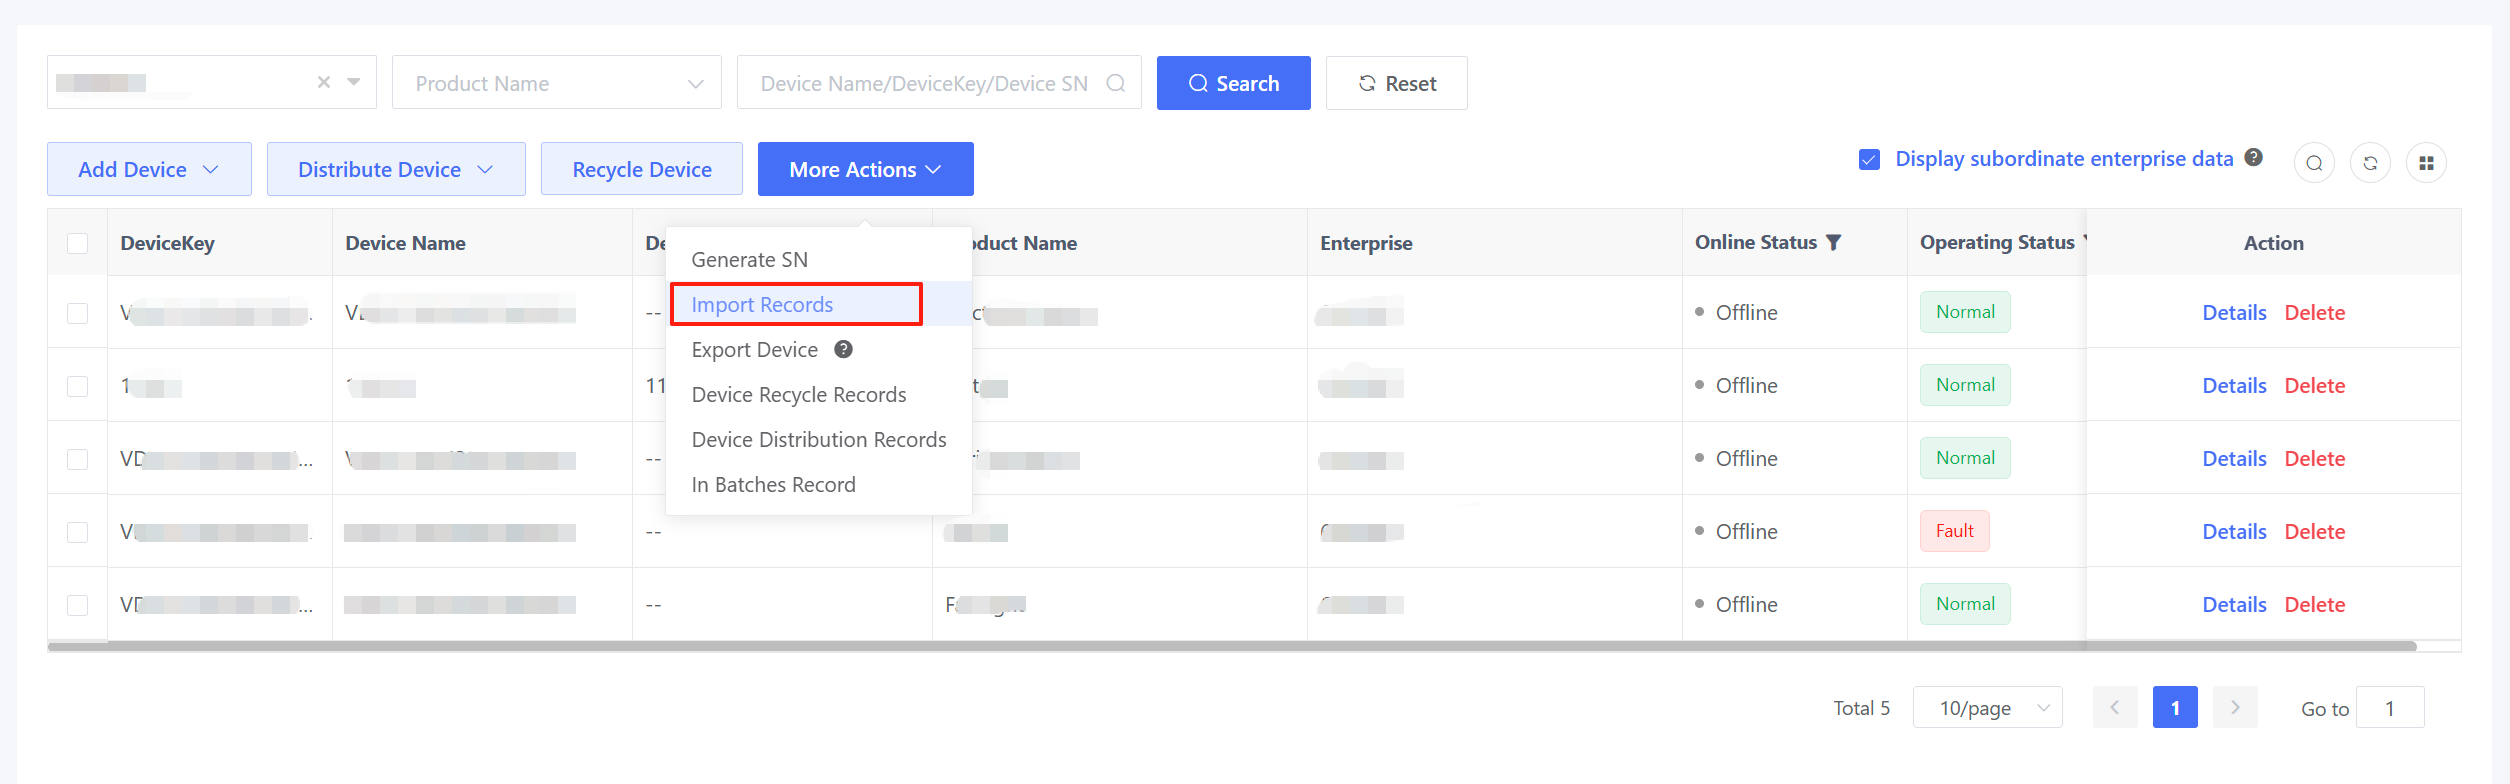This screenshot has height=784, width=2510.
Task: Open the column grid settings icon
Action: click(x=2426, y=163)
